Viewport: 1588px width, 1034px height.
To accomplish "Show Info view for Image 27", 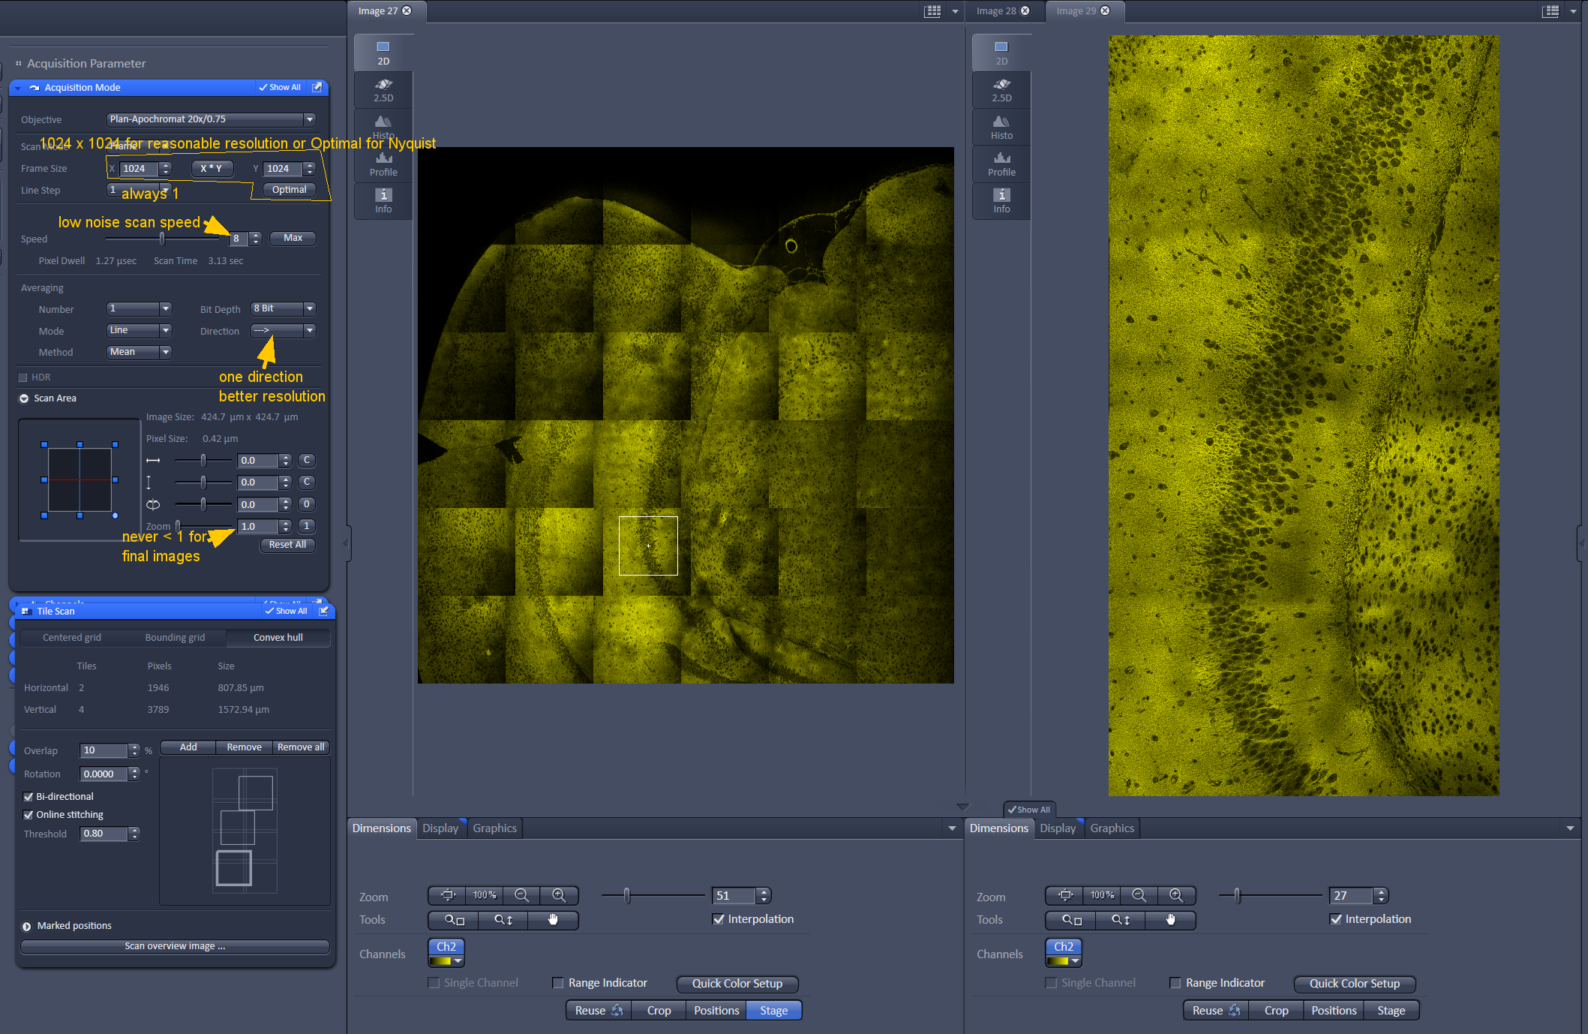I will 383,200.
